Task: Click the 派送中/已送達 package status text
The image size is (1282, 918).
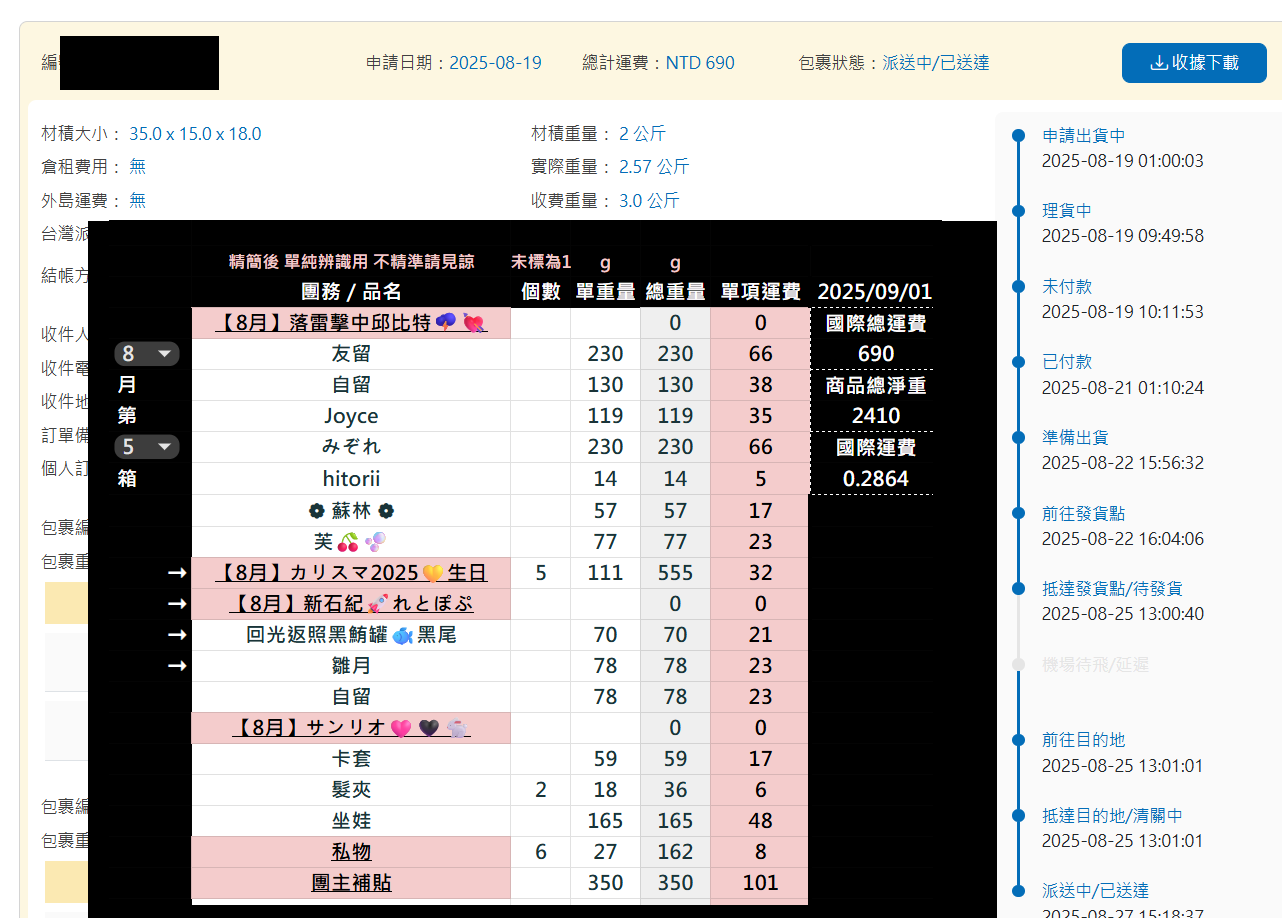Action: [935, 63]
